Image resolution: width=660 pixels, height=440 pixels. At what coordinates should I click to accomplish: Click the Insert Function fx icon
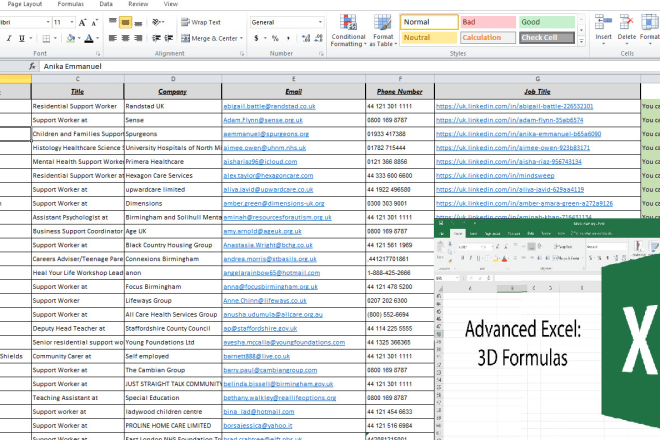32,66
